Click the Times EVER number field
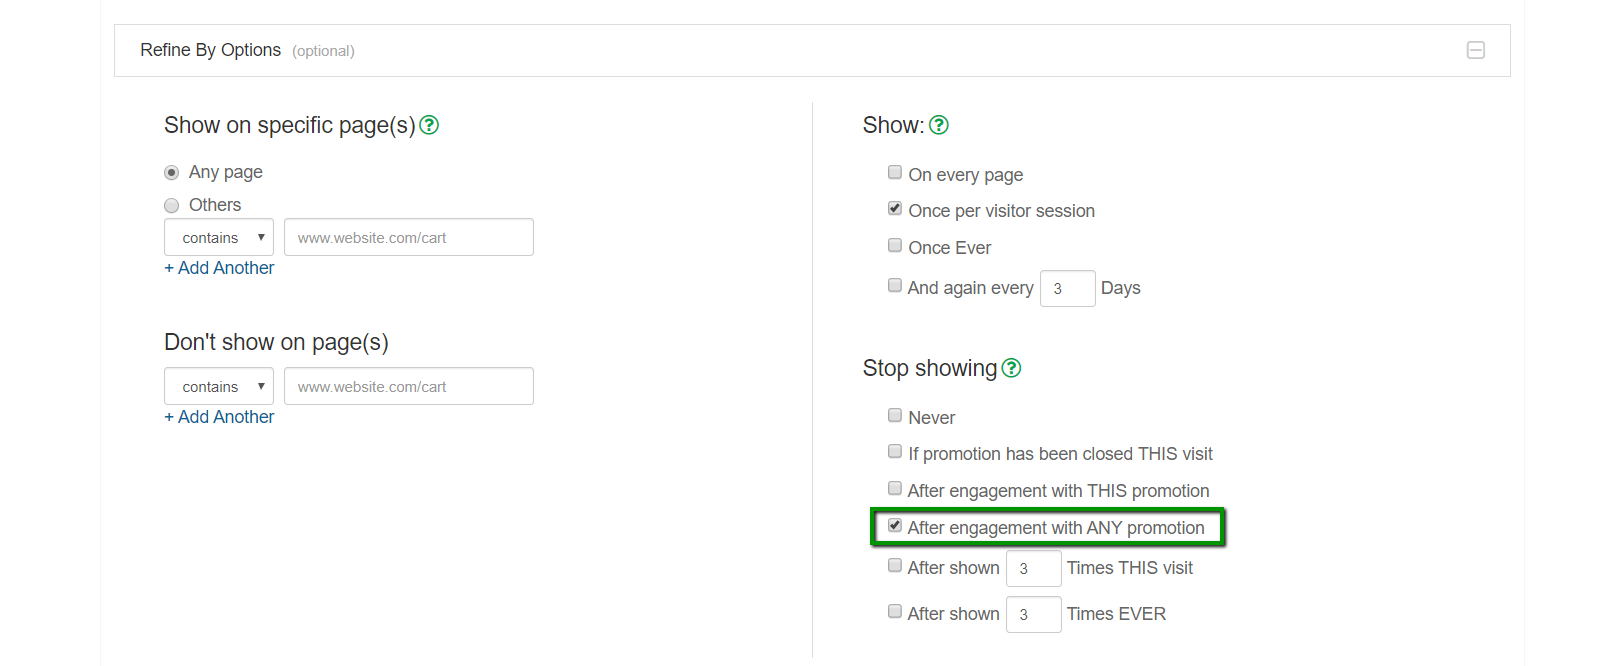Image resolution: width=1609 pixels, height=666 pixels. tap(1033, 615)
